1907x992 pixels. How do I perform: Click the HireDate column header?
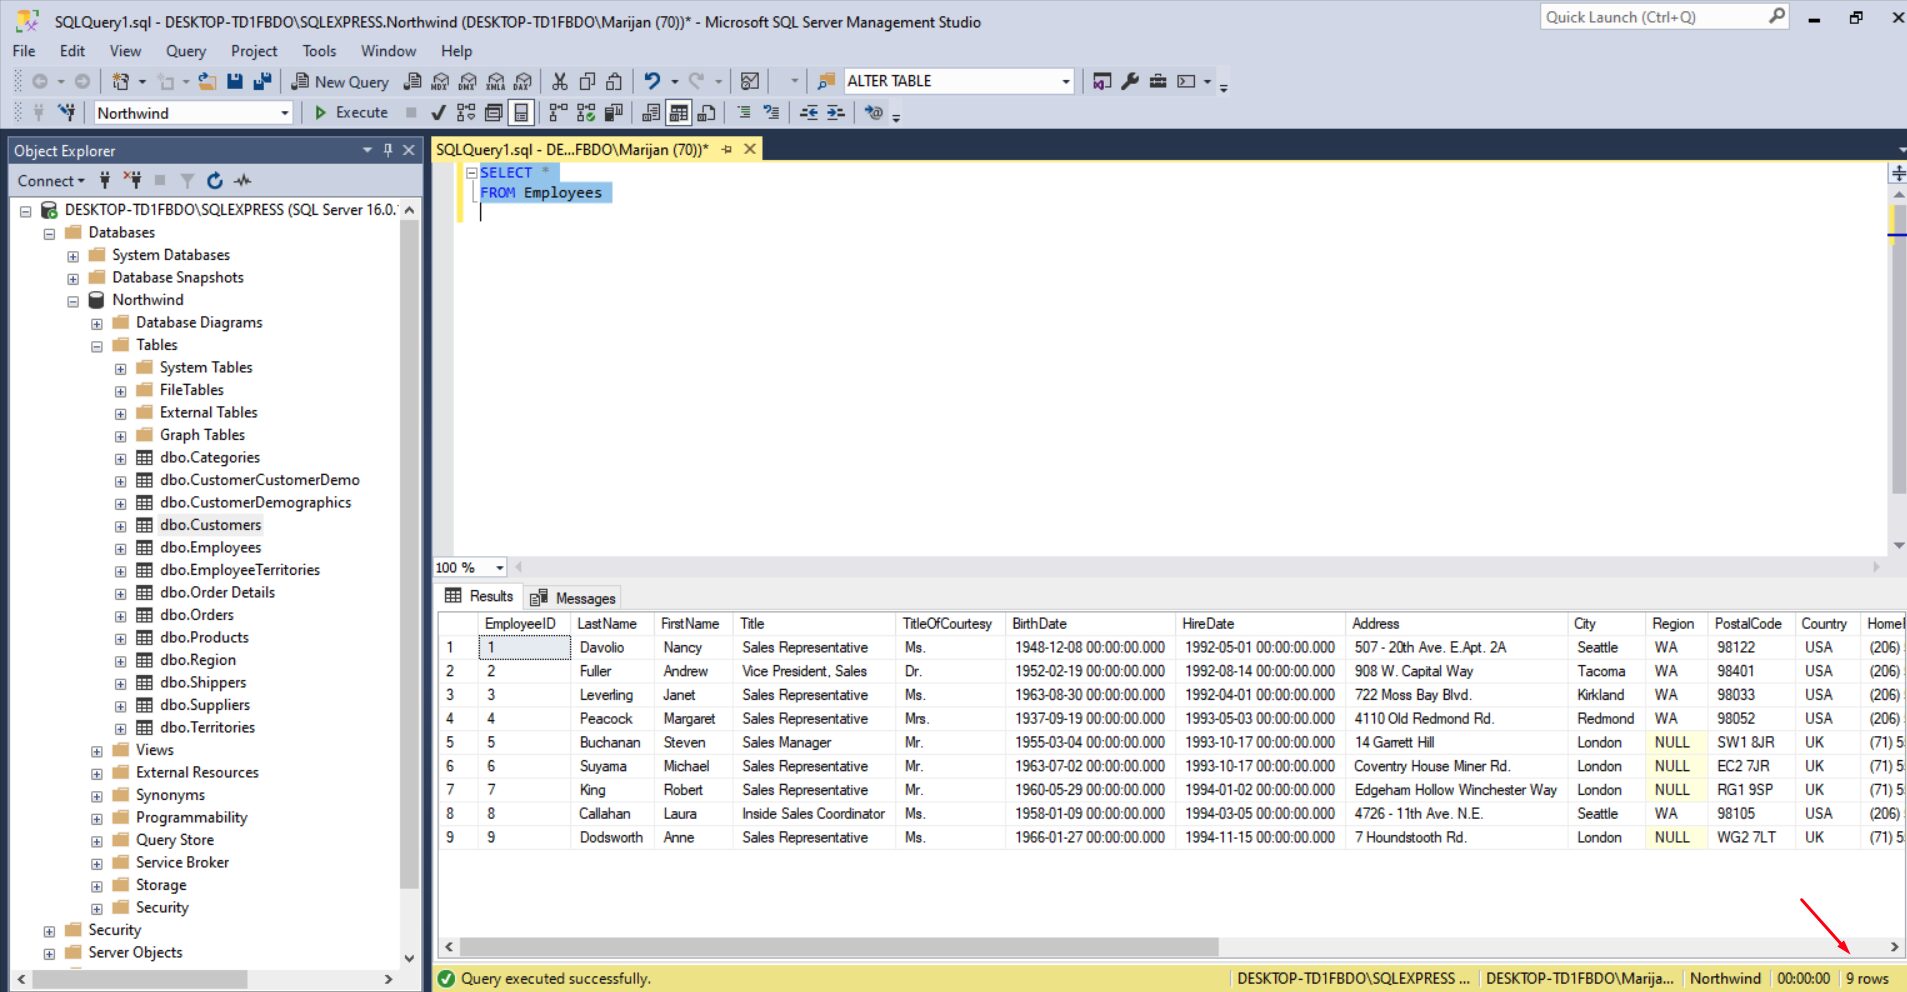1260,624
